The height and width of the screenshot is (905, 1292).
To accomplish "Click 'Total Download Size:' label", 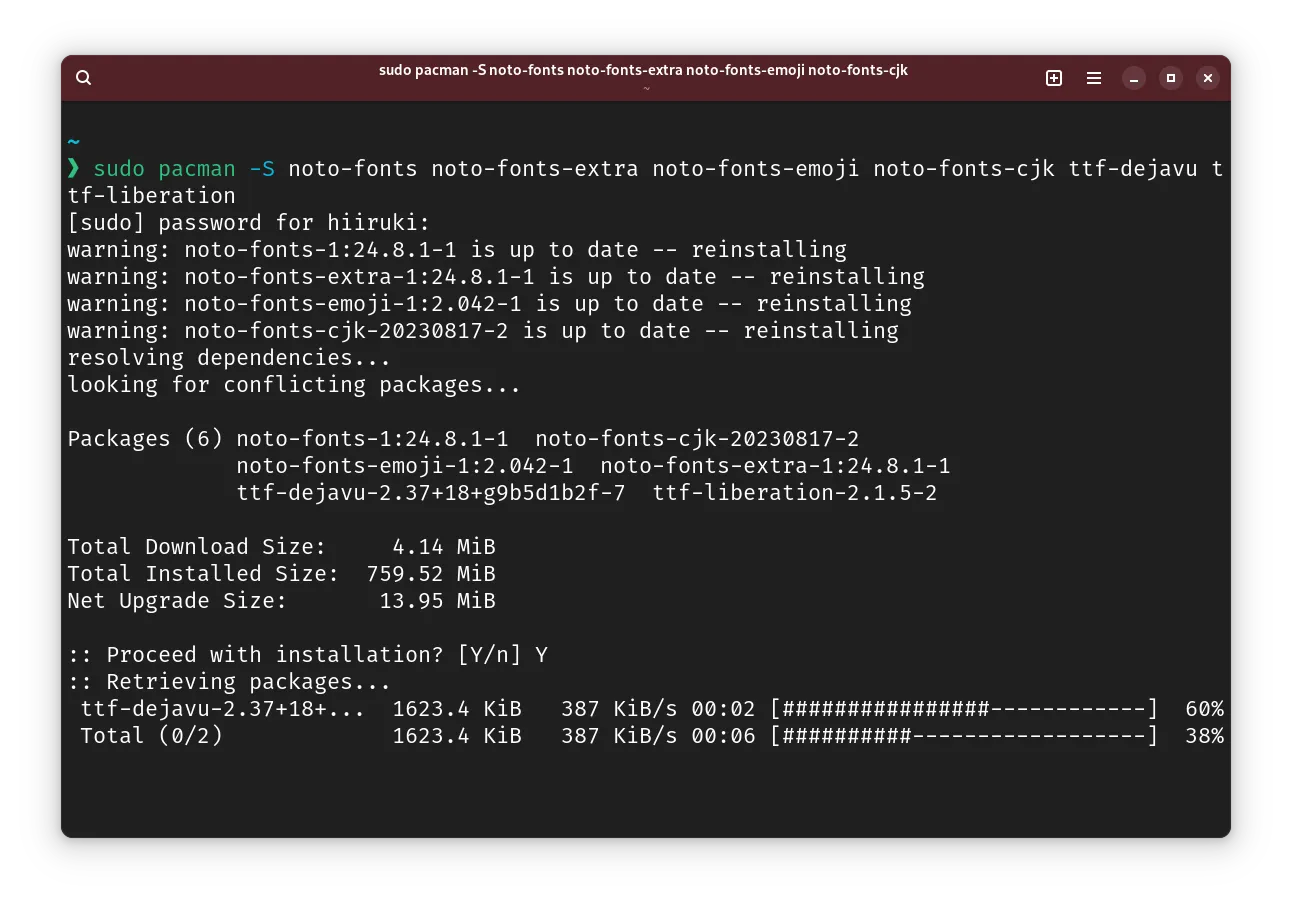I will pyautogui.click(x=197, y=546).
